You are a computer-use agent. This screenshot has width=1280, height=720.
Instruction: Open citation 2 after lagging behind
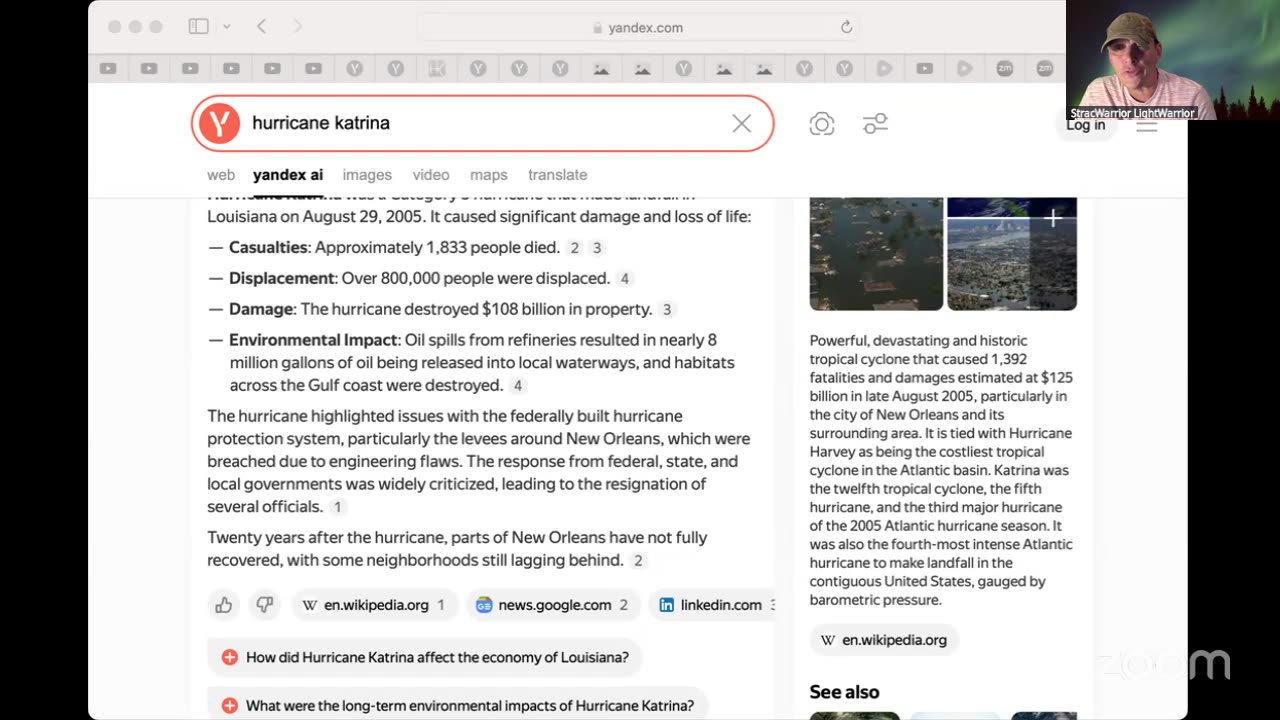coord(638,561)
